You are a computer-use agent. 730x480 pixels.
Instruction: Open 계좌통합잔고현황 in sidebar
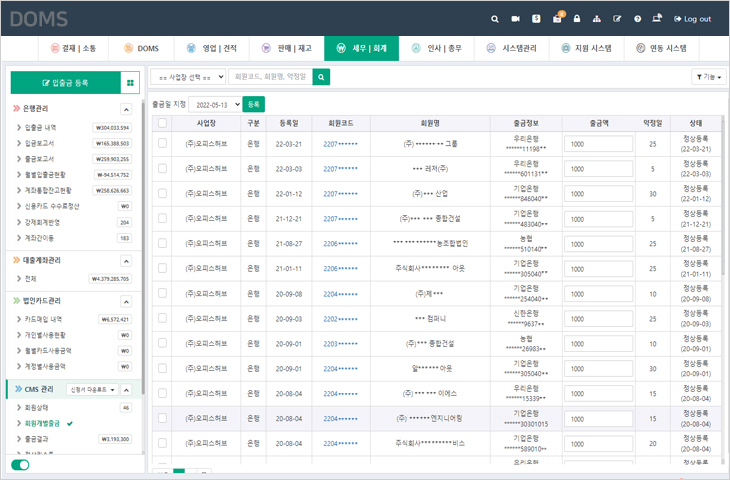48,190
